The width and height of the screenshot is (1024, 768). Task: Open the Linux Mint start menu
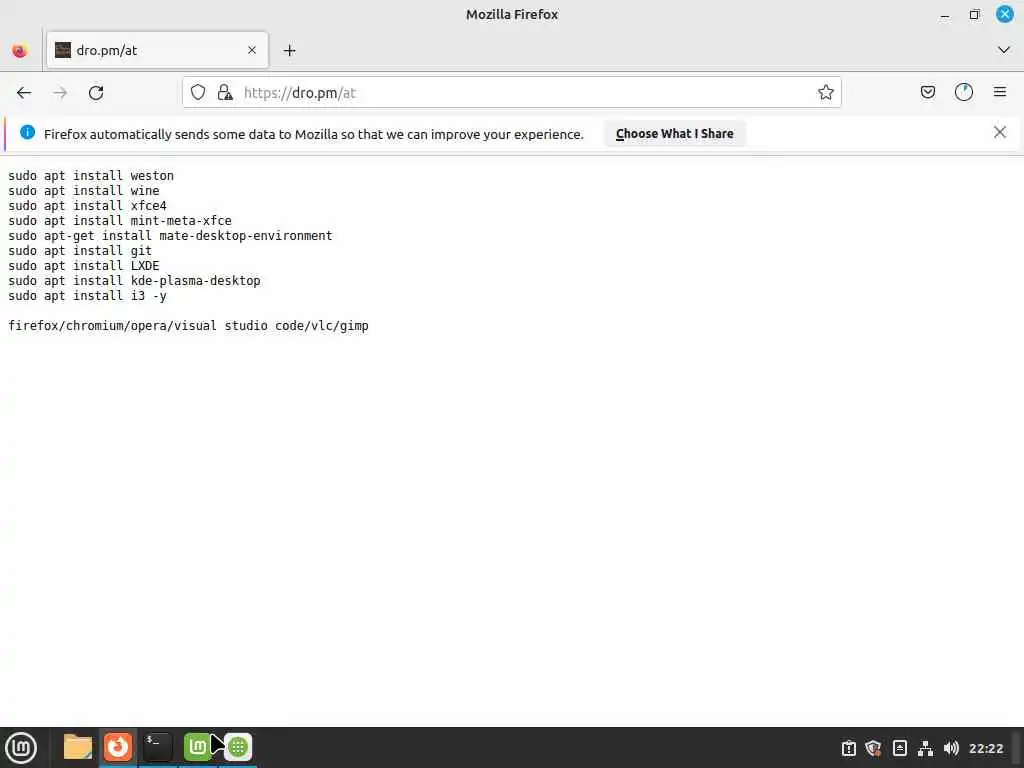coord(22,748)
